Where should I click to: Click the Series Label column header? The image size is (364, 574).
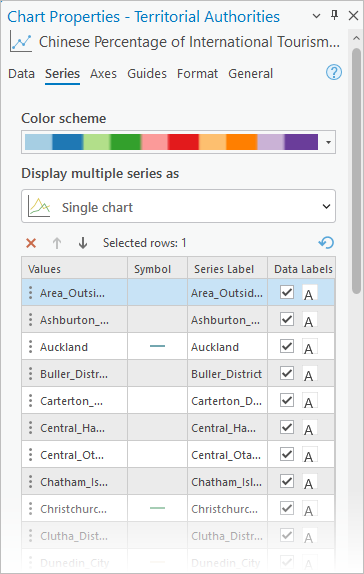coord(227,269)
